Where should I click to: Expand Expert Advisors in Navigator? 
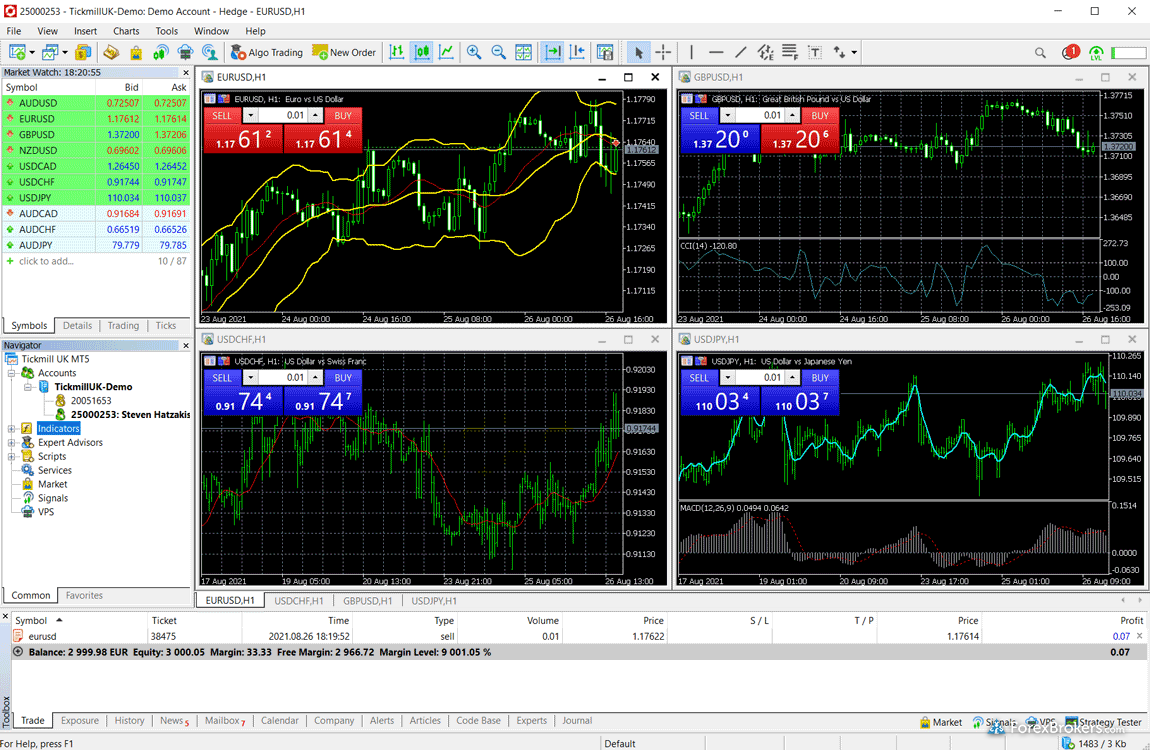click(12, 443)
